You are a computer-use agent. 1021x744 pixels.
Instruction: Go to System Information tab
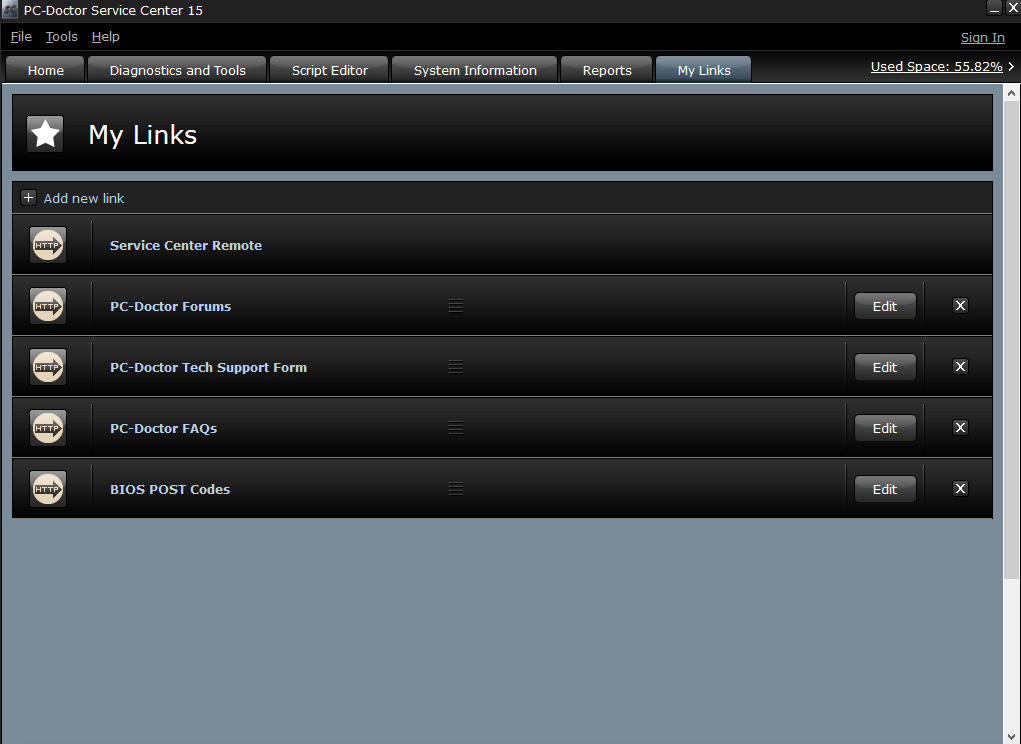(475, 70)
